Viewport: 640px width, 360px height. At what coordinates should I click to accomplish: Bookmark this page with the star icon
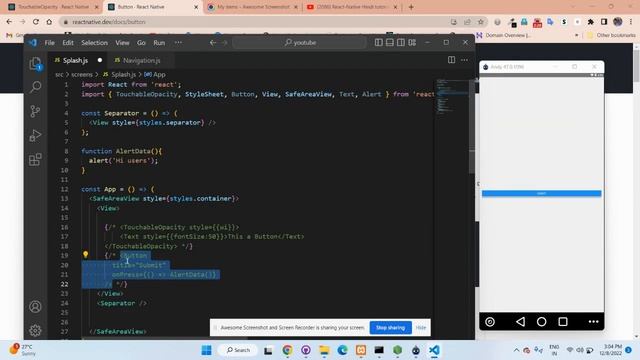coord(481,22)
